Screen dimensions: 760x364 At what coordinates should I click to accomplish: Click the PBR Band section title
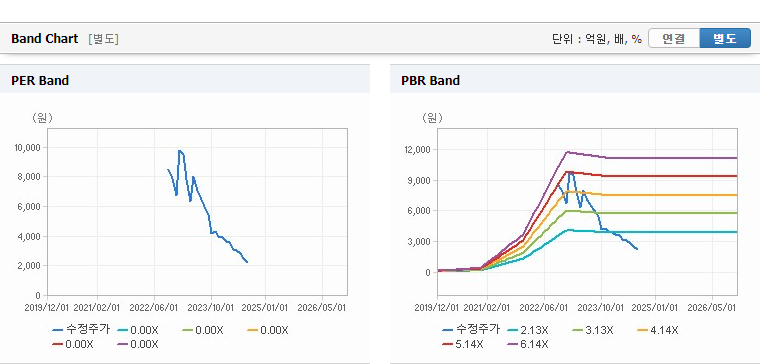(430, 80)
